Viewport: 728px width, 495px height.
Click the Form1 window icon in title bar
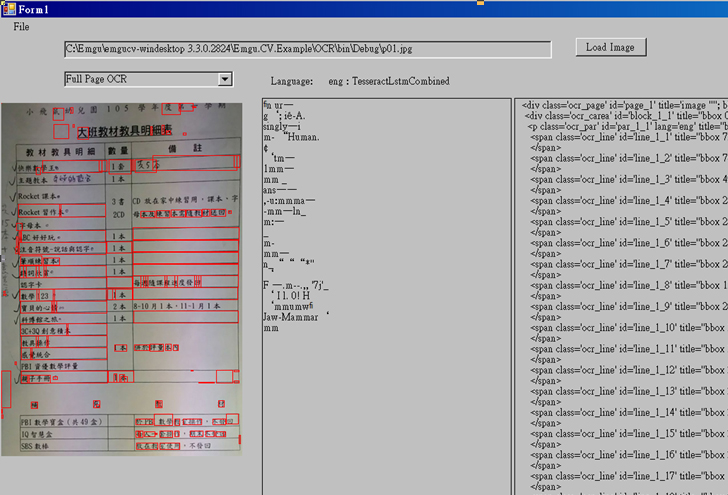click(7, 8)
